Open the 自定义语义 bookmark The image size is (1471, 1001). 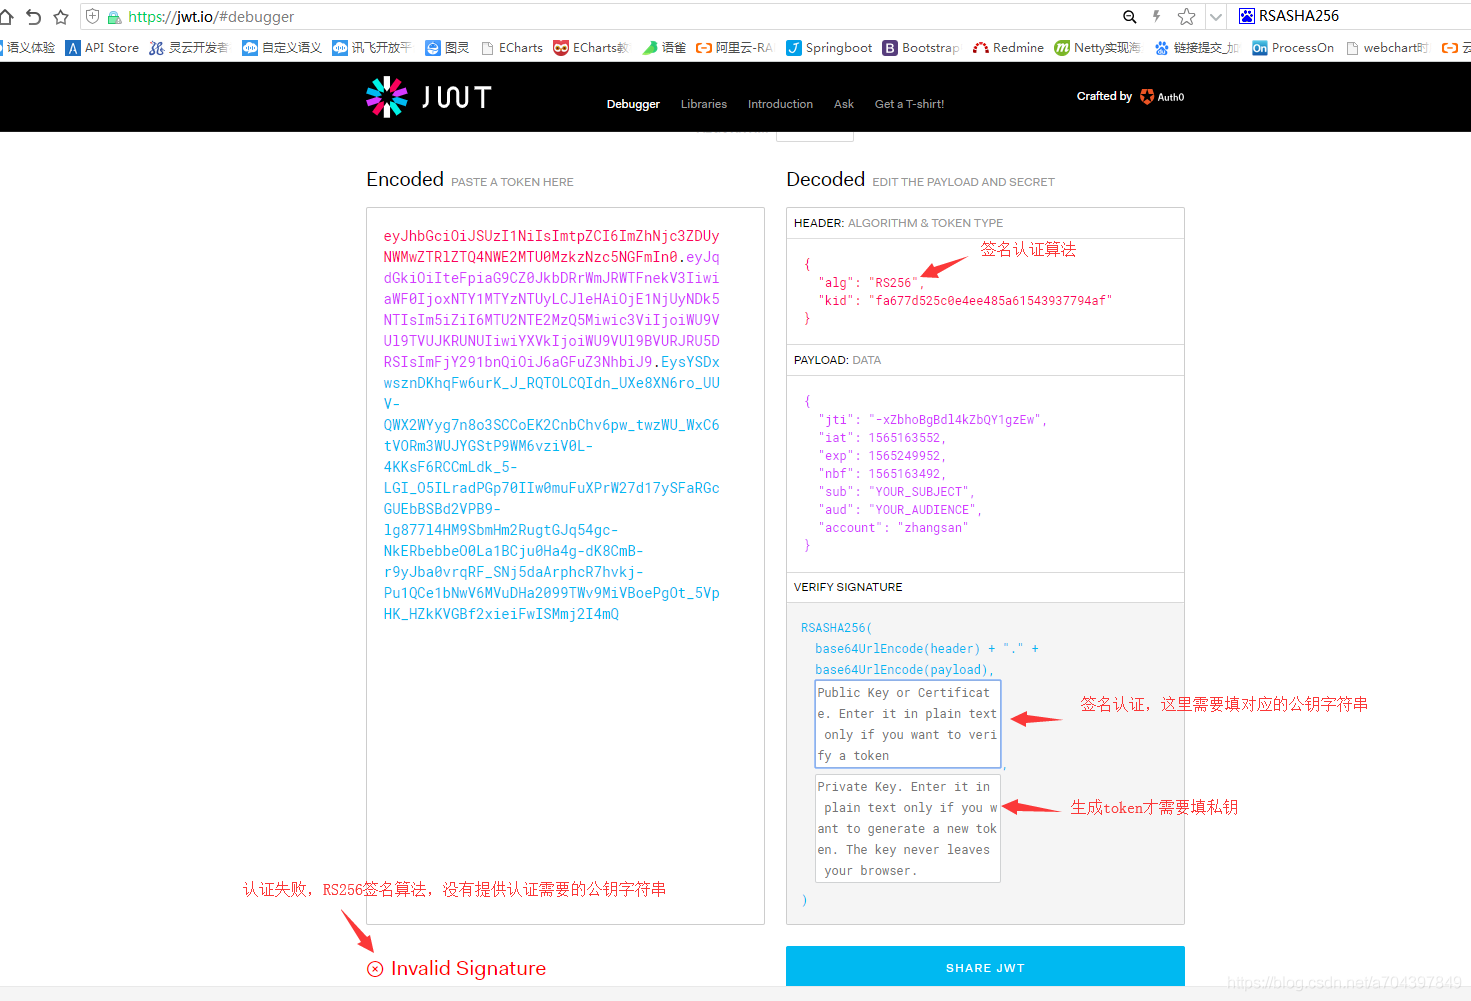282,48
